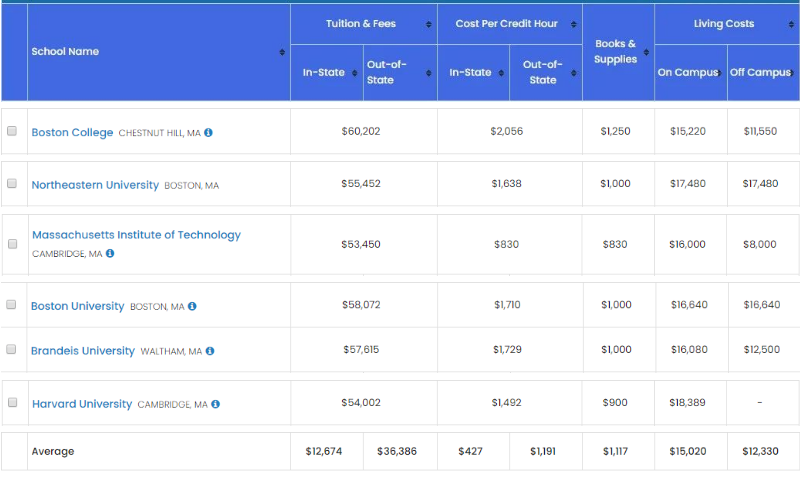The image size is (800, 480).
Task: Sort by Off Campus living cost arrow
Action: 791,73
